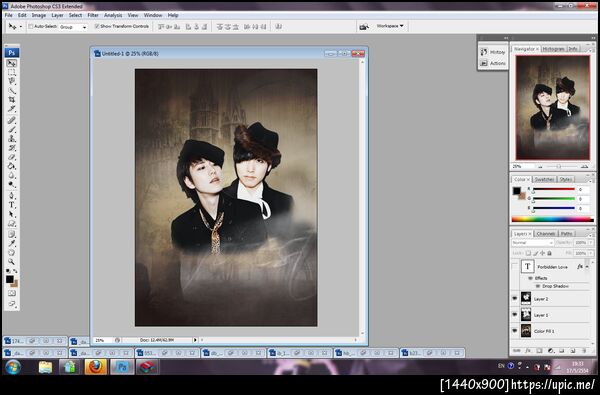Viewport: 600px width, 395px height.
Task: Show the Forbidden Love text layer
Action: [x=515, y=266]
